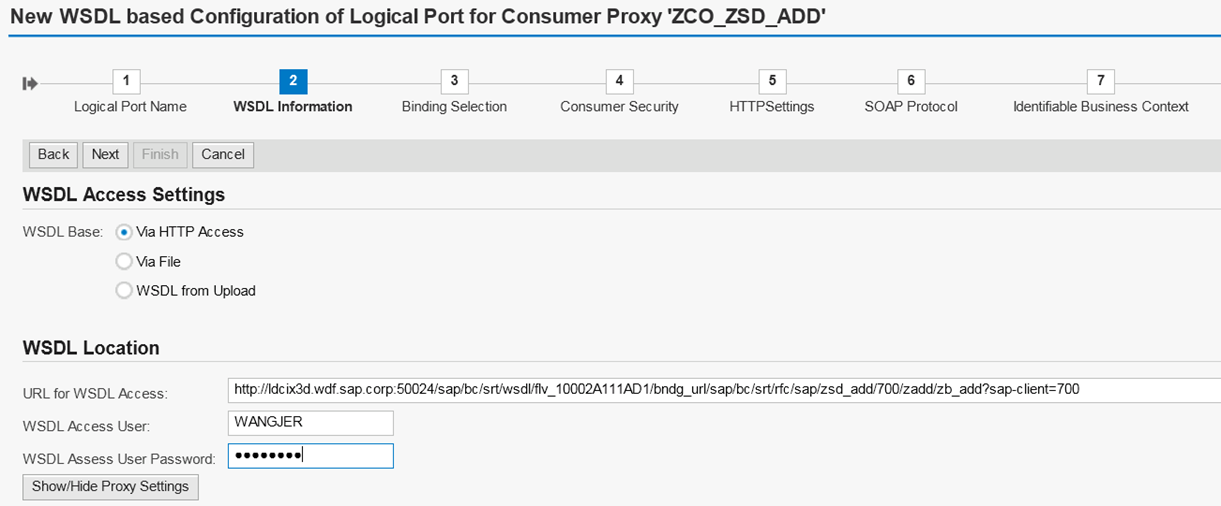Click the Back button
Screen dimensions: 1221x506
[x=53, y=154]
